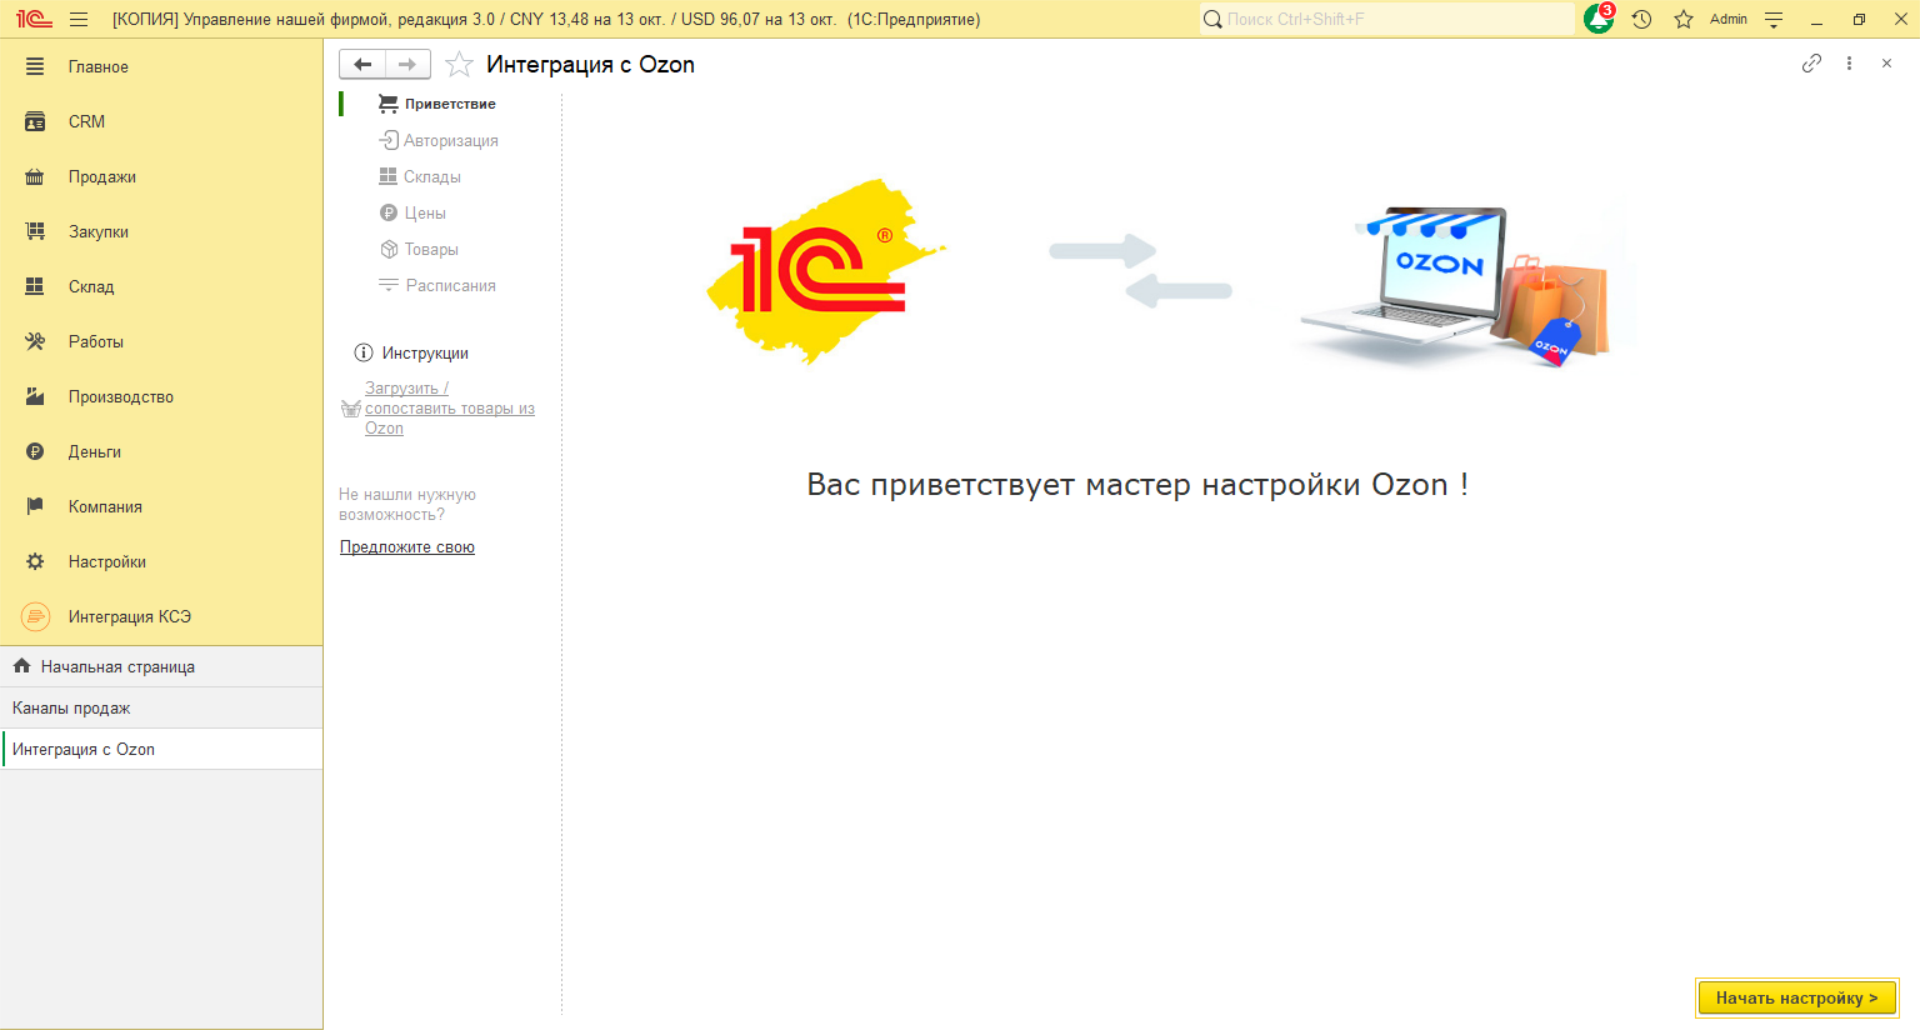The image size is (1920, 1030).
Task: Select the Приветствие wizard step
Action: (x=437, y=104)
